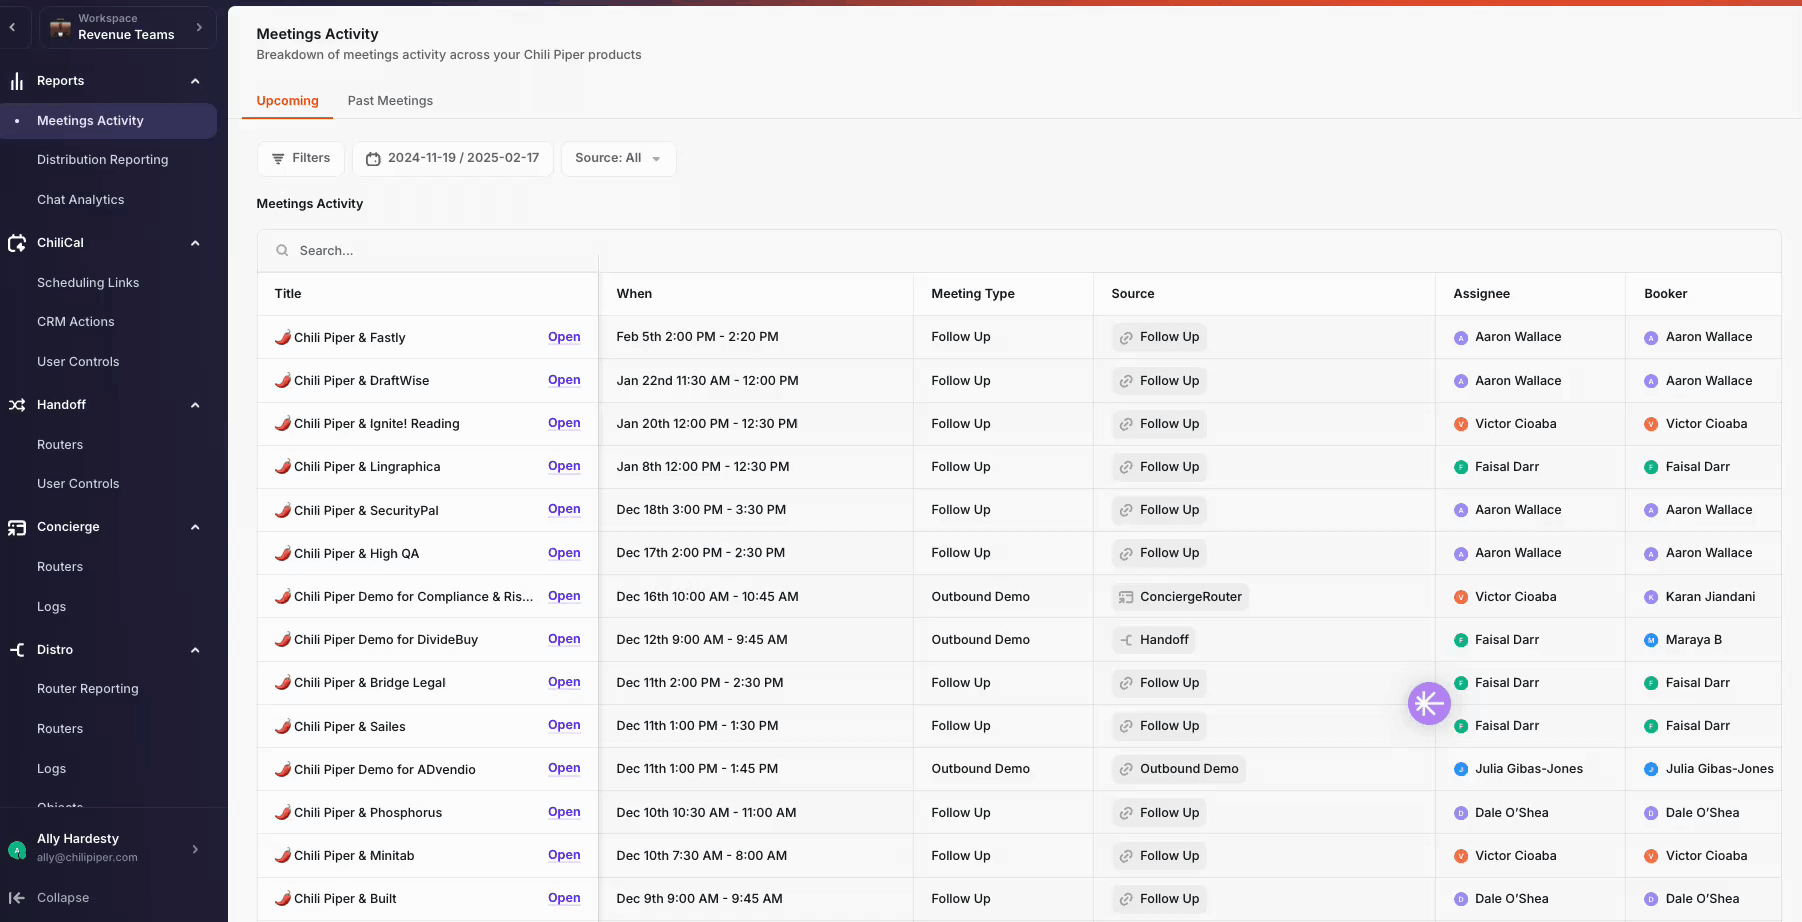Open the Revenue Teams workspace switcher

coord(127,27)
